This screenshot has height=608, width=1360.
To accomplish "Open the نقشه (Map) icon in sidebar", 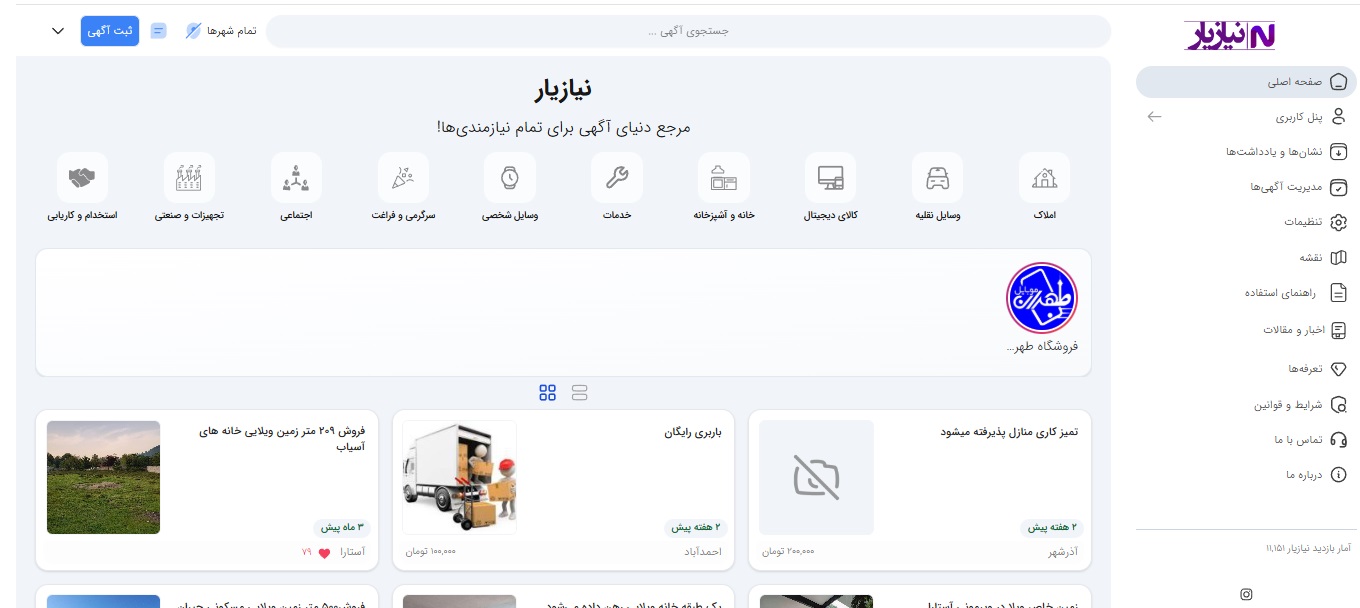I will click(1339, 257).
